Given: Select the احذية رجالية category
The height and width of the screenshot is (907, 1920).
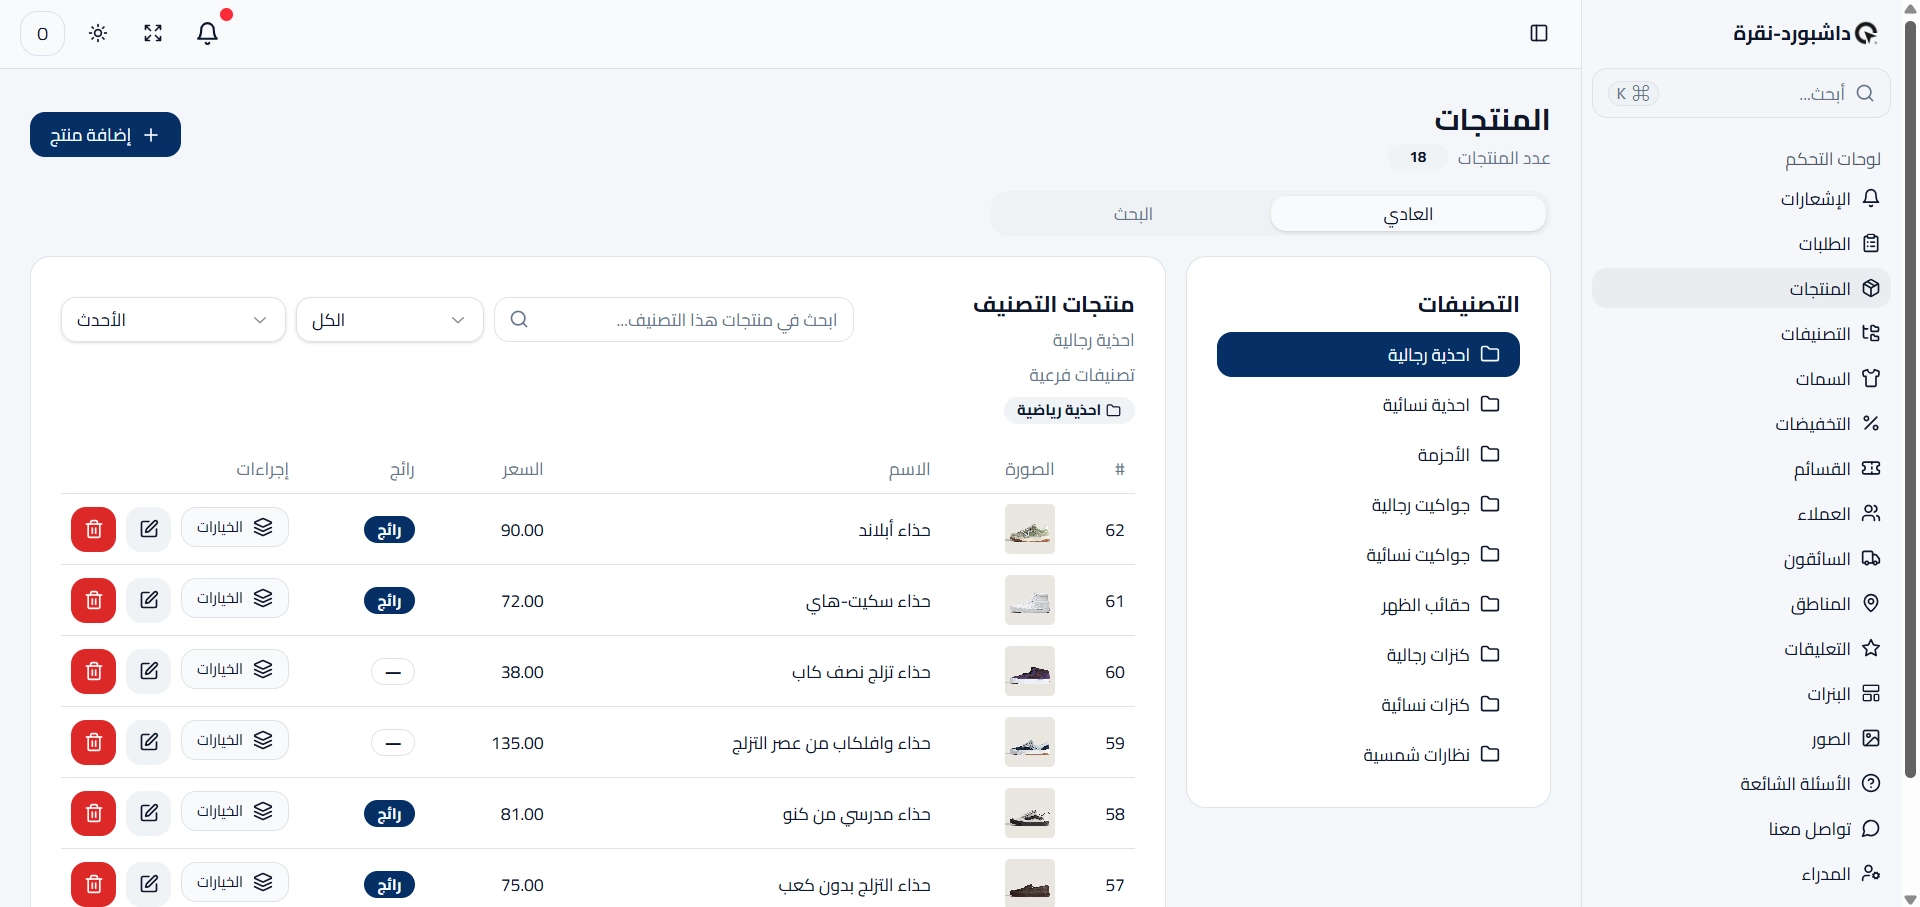Looking at the screenshot, I should (x=1368, y=355).
